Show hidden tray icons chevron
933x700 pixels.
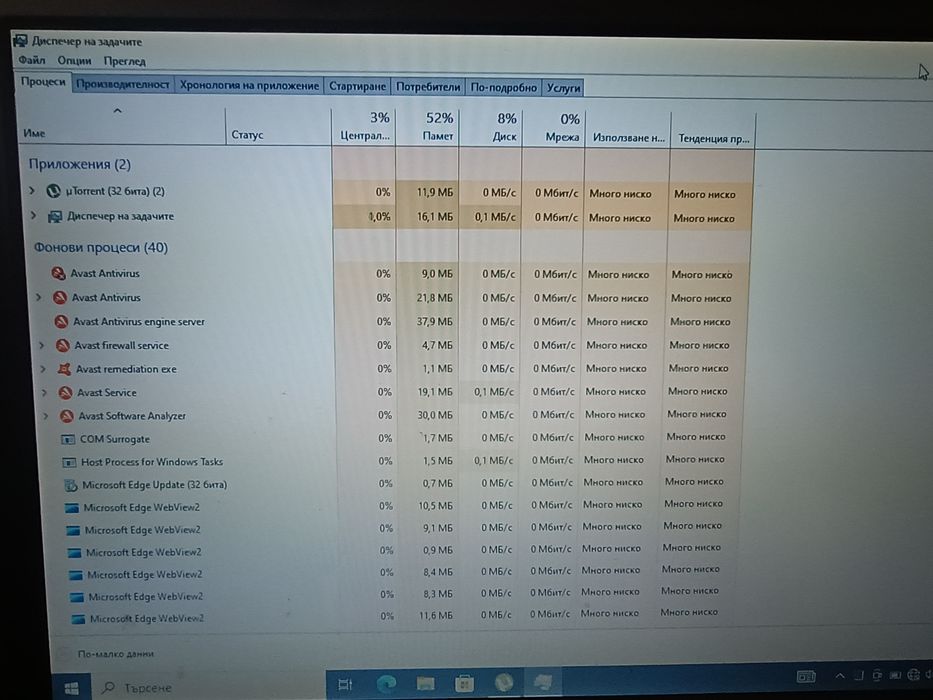(840, 676)
